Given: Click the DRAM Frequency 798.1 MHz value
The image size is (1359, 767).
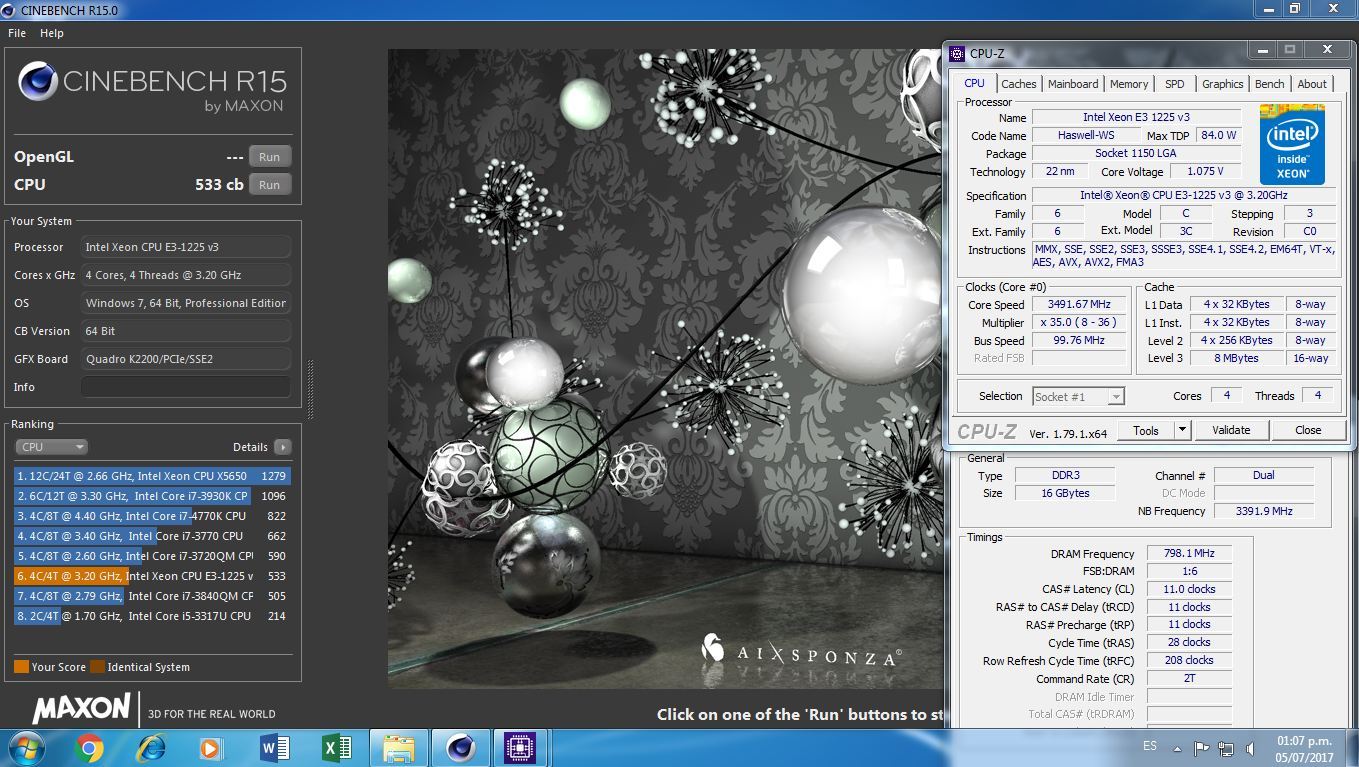Looking at the screenshot, I should tap(1188, 553).
